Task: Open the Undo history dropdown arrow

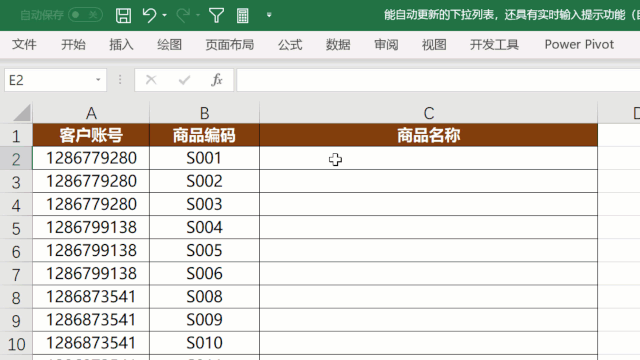Action: coord(164,16)
